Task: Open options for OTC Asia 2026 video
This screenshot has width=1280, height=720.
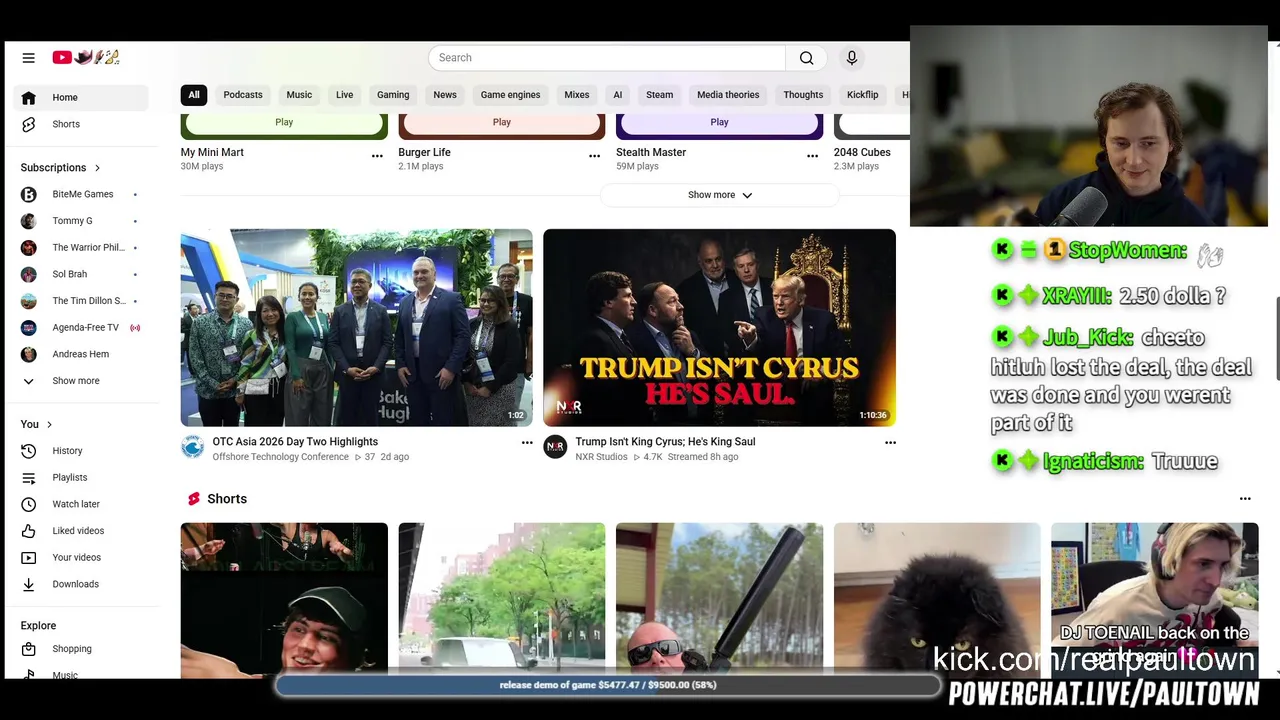Action: [527, 443]
